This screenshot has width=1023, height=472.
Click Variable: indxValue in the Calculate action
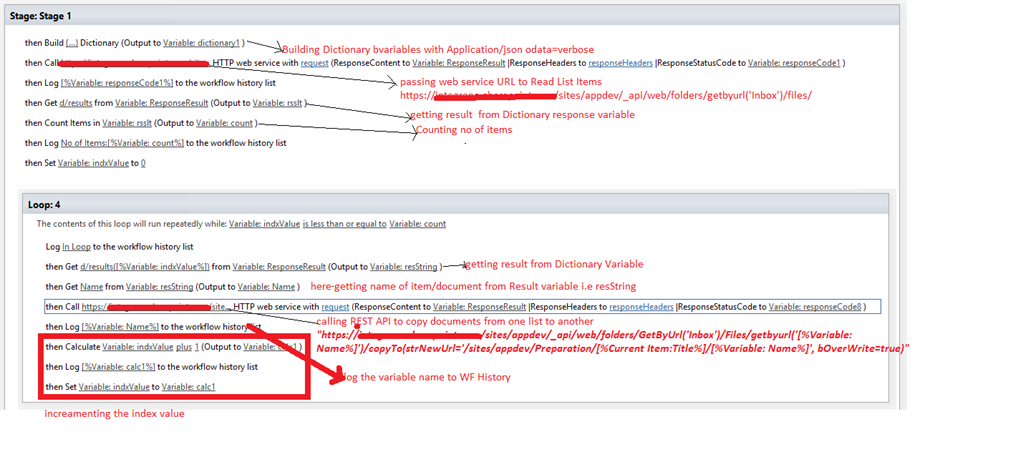(138, 347)
